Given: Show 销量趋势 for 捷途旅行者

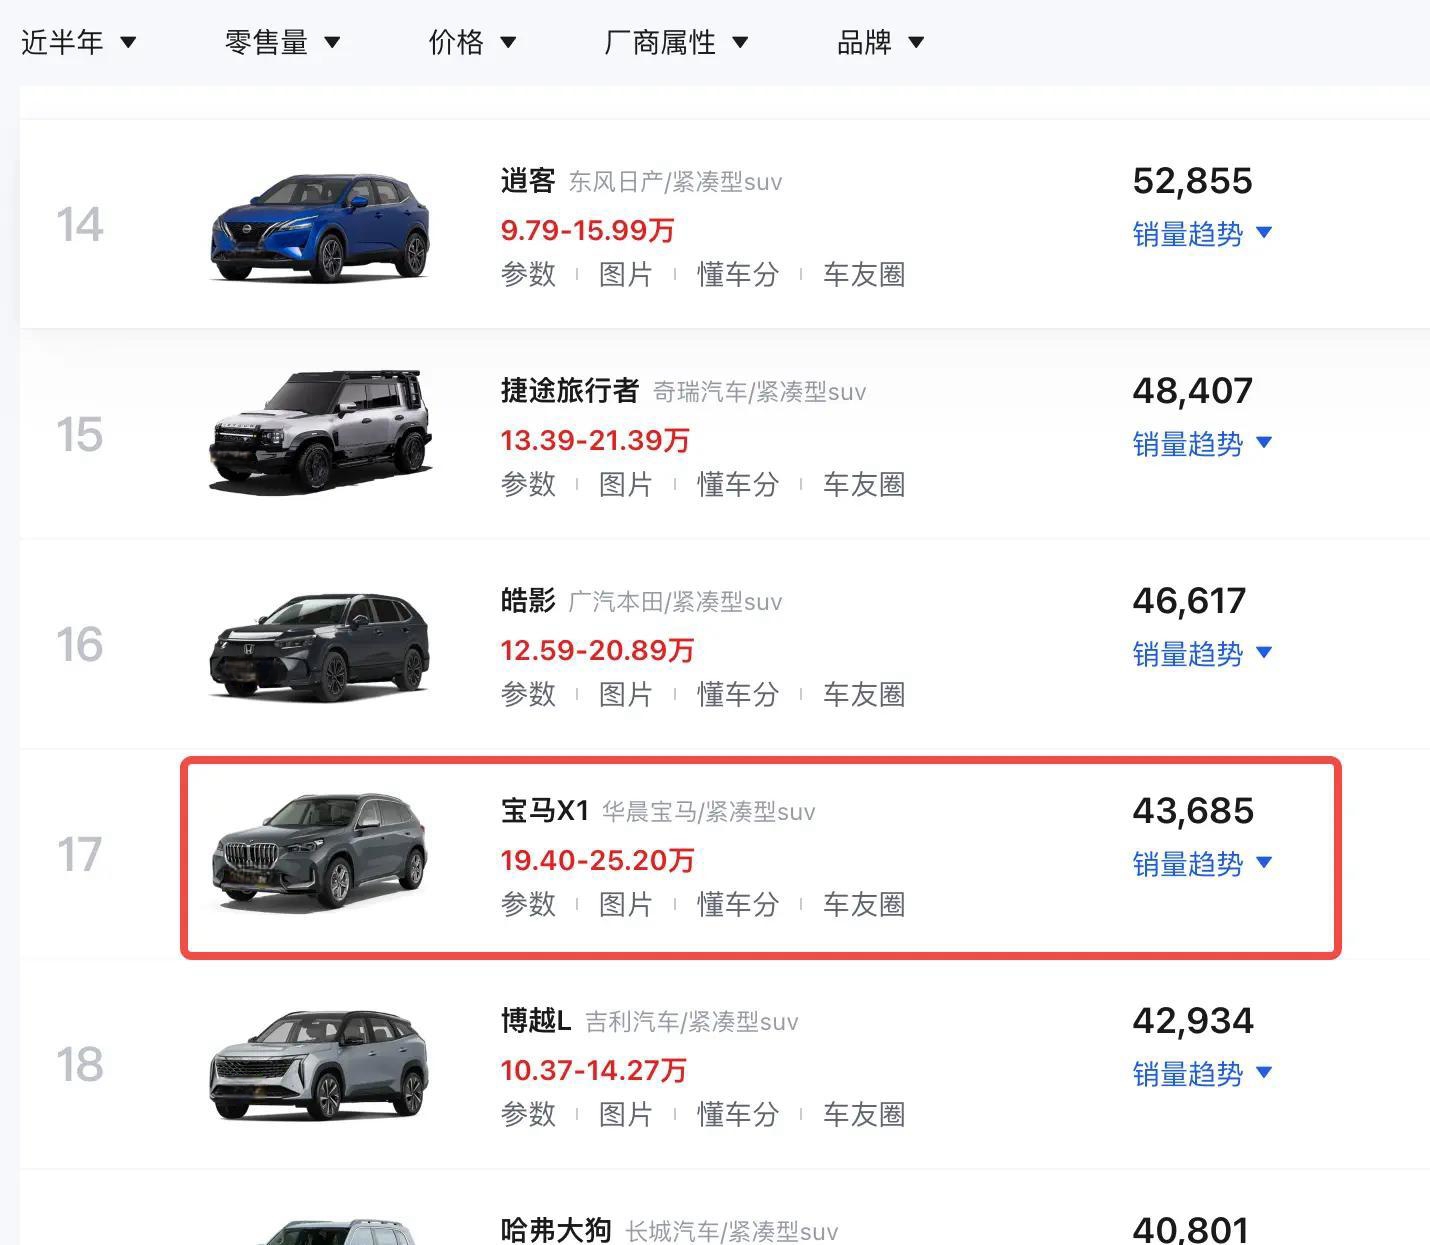Looking at the screenshot, I should tap(1202, 444).
